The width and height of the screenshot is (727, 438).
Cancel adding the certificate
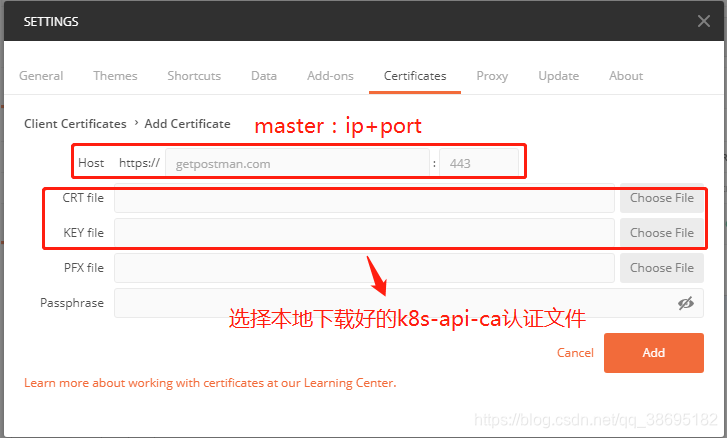click(x=575, y=353)
